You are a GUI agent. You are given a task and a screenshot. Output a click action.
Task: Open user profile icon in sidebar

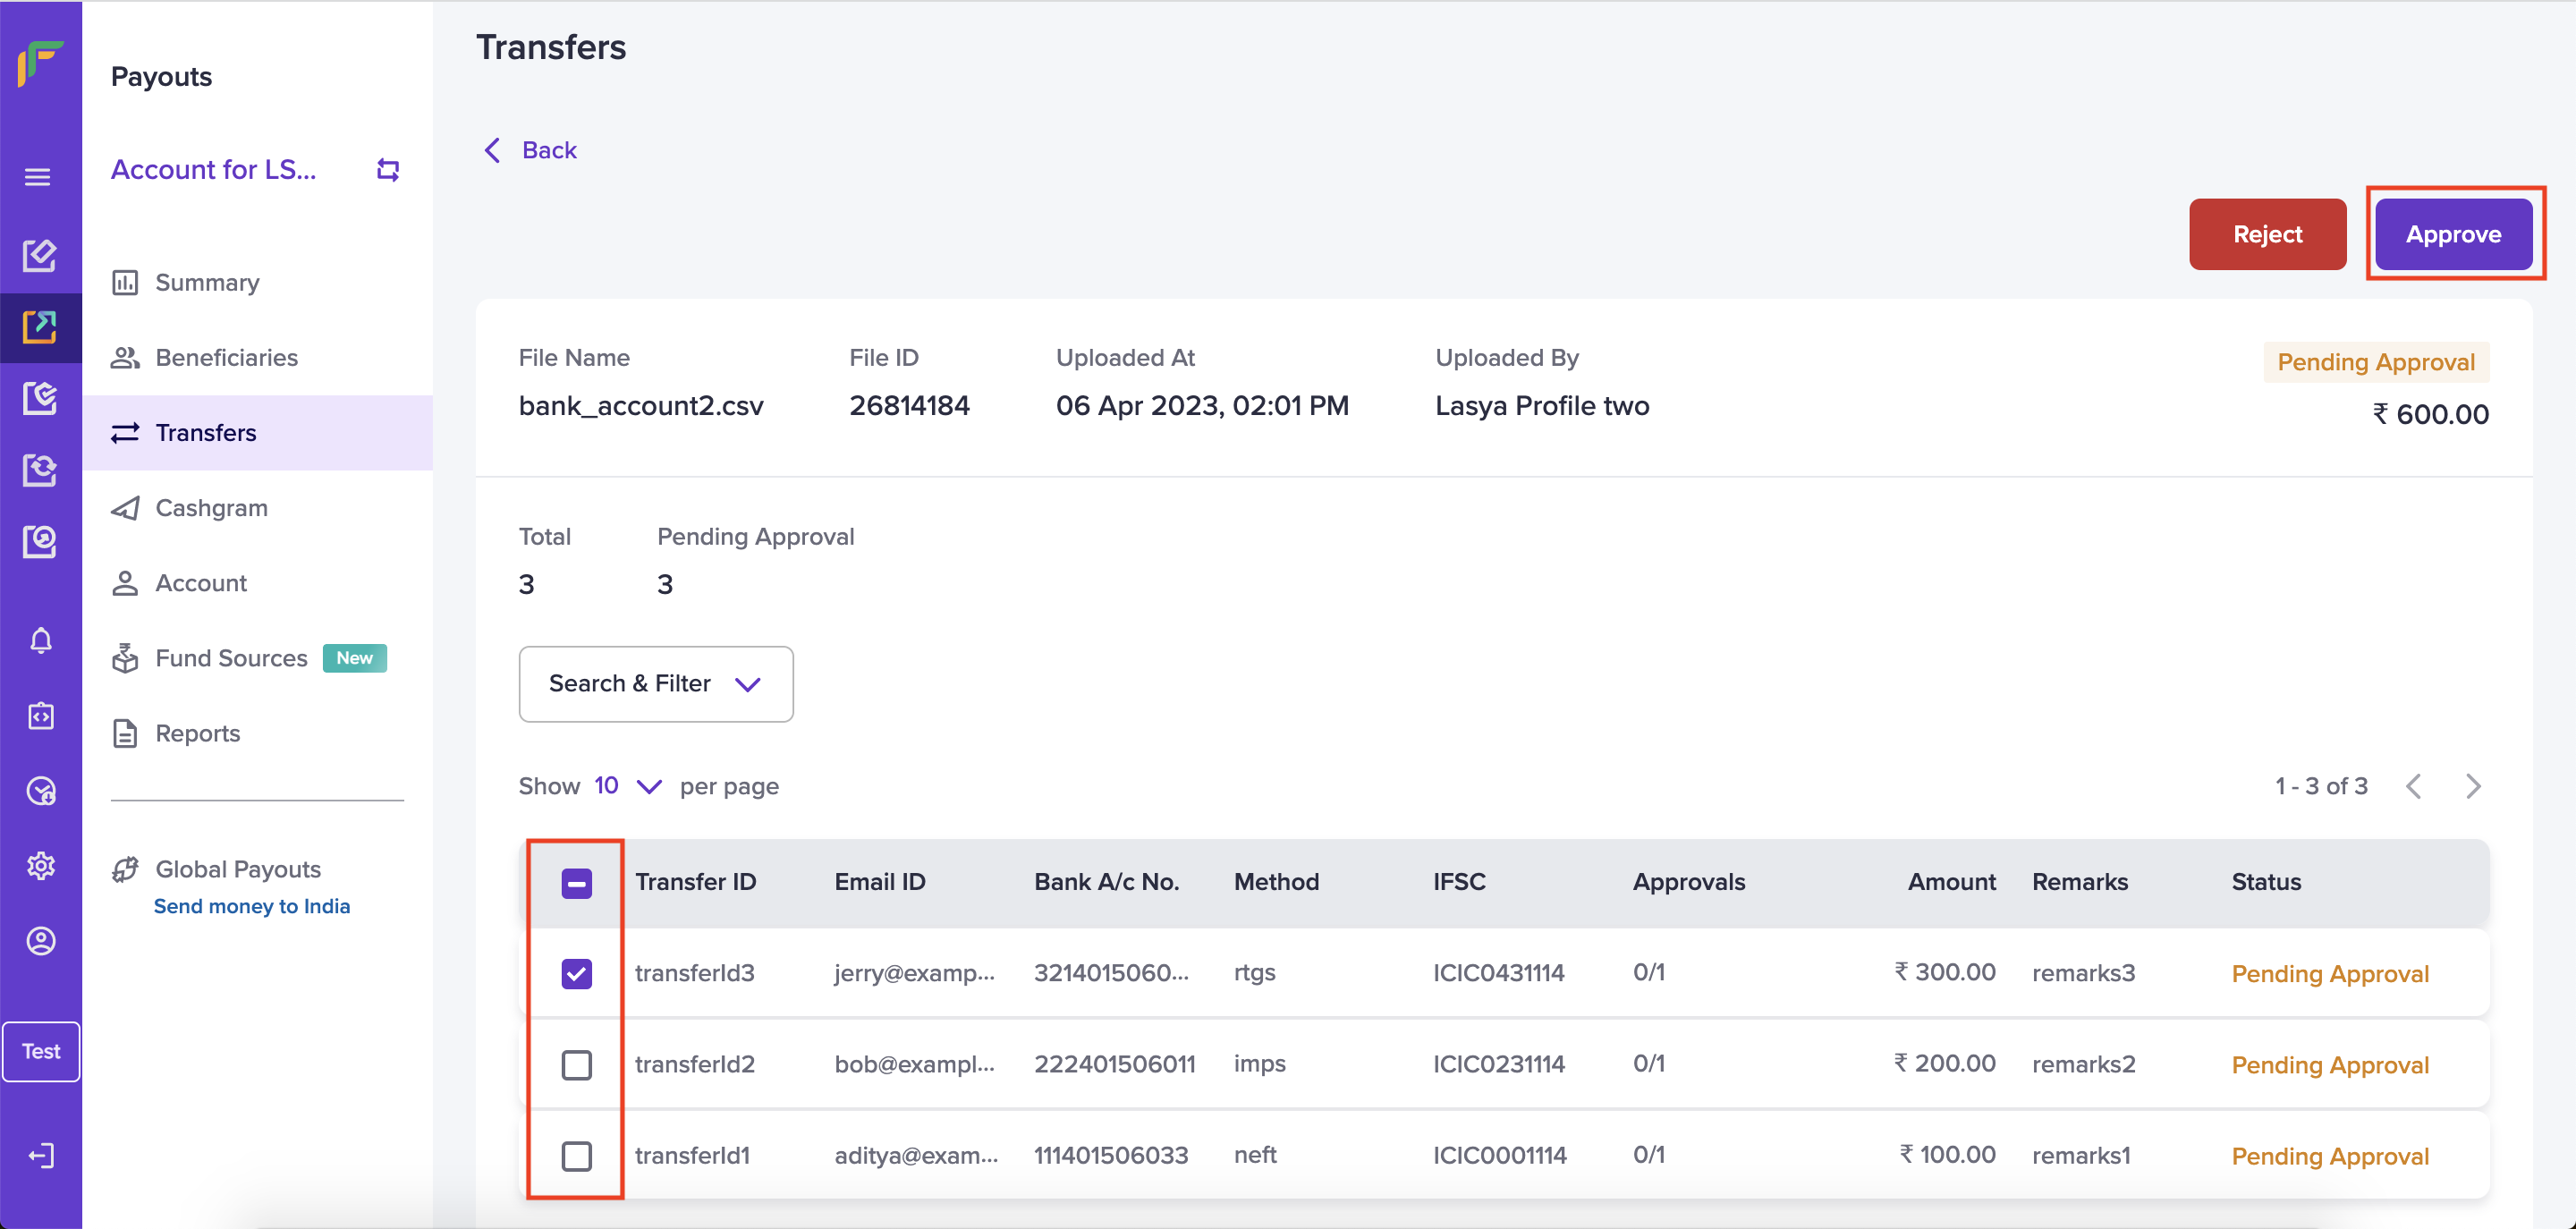40,940
